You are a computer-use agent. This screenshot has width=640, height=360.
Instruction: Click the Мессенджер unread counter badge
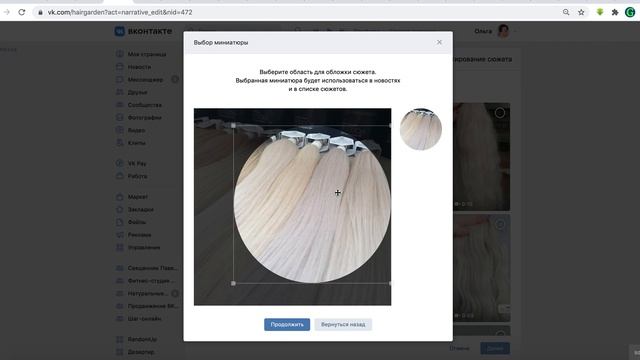(x=175, y=79)
